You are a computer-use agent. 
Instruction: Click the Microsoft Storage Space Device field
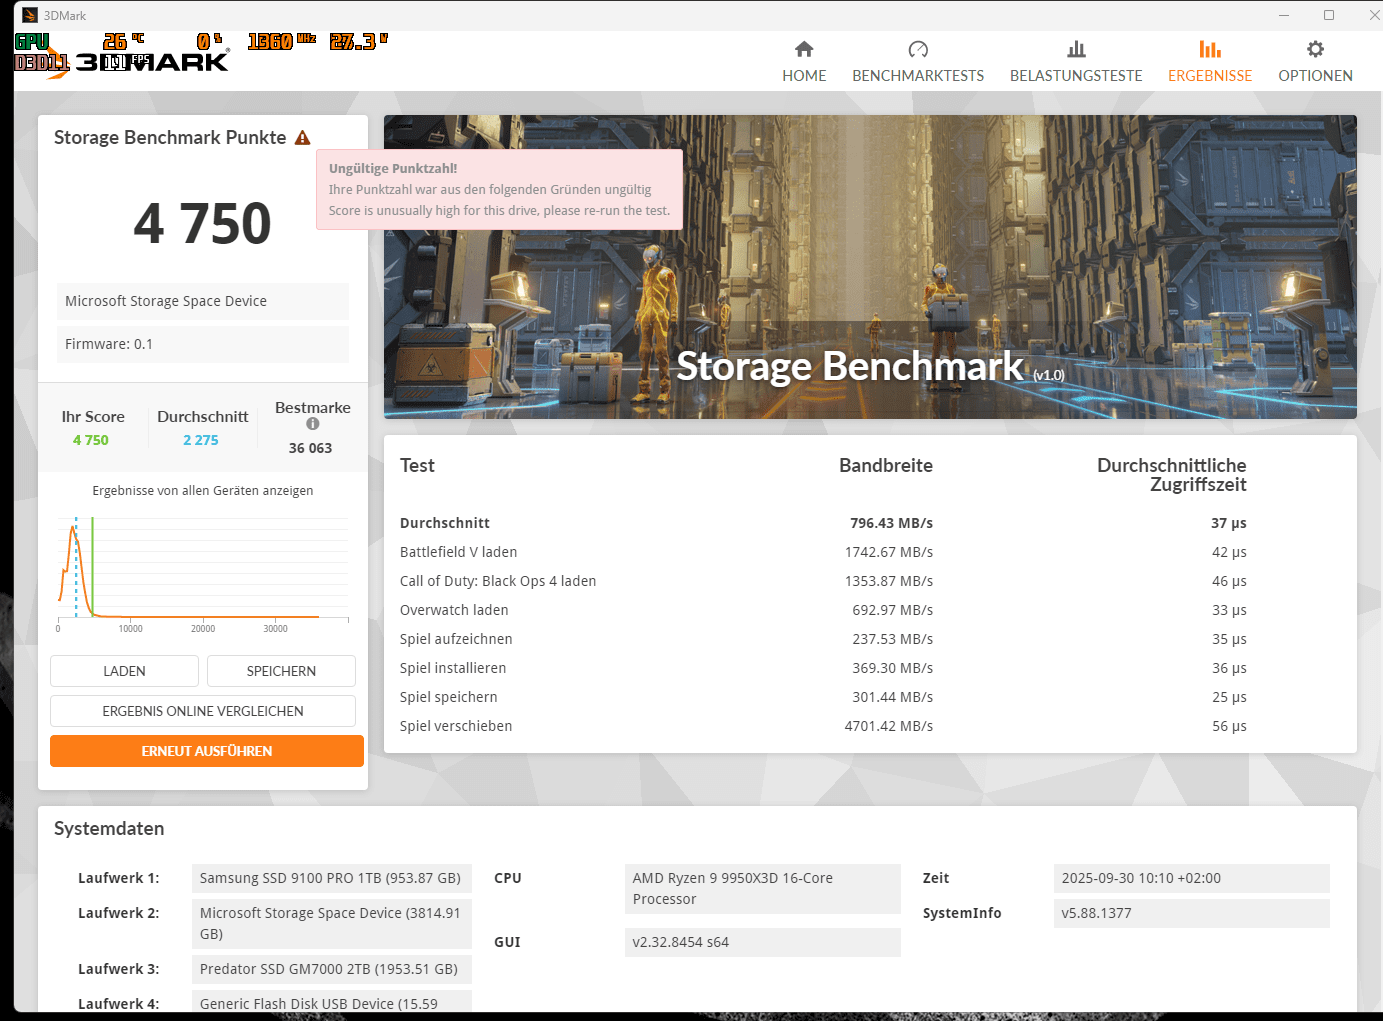click(203, 301)
